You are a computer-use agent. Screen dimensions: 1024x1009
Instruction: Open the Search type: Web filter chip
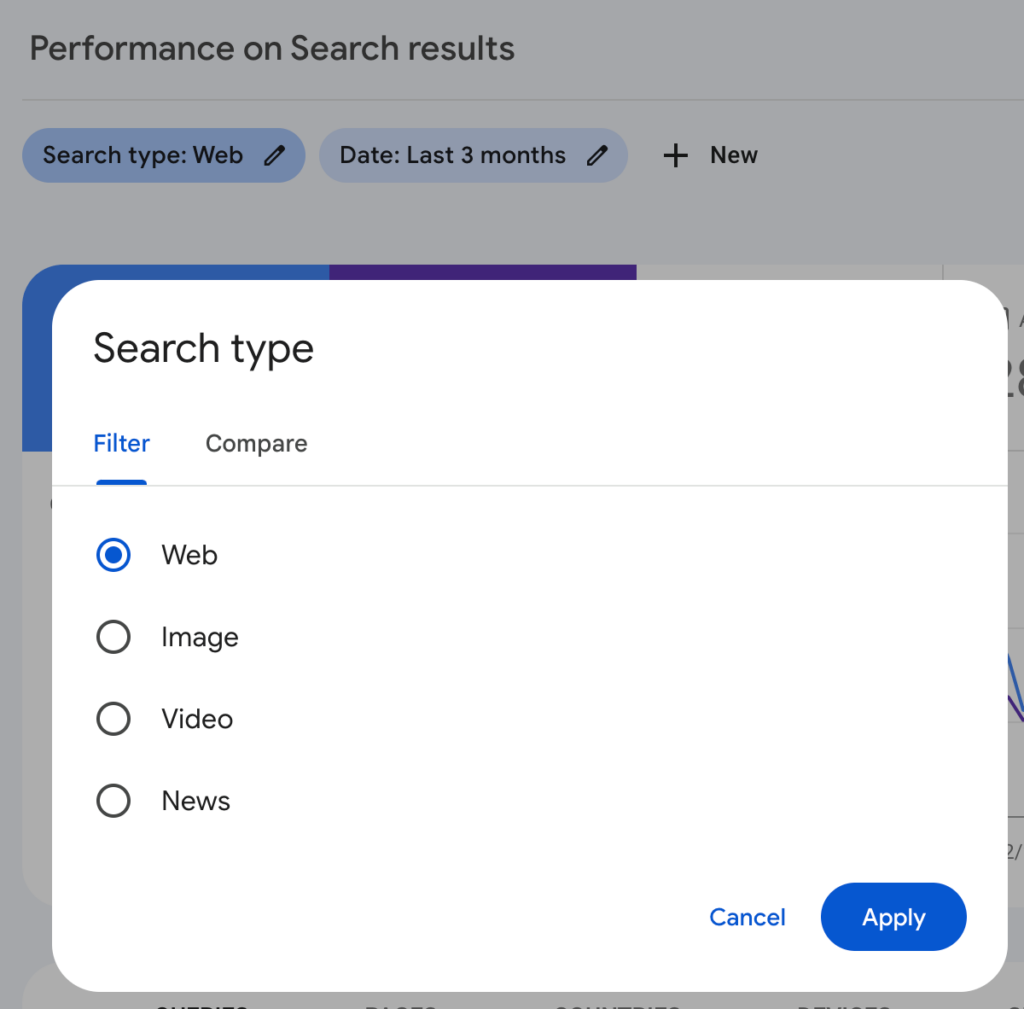click(163, 155)
